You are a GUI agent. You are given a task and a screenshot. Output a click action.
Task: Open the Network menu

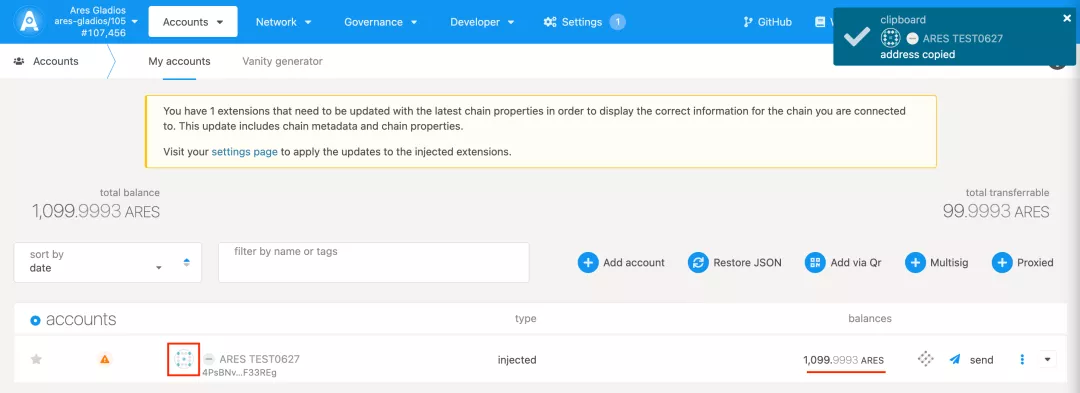coord(283,22)
